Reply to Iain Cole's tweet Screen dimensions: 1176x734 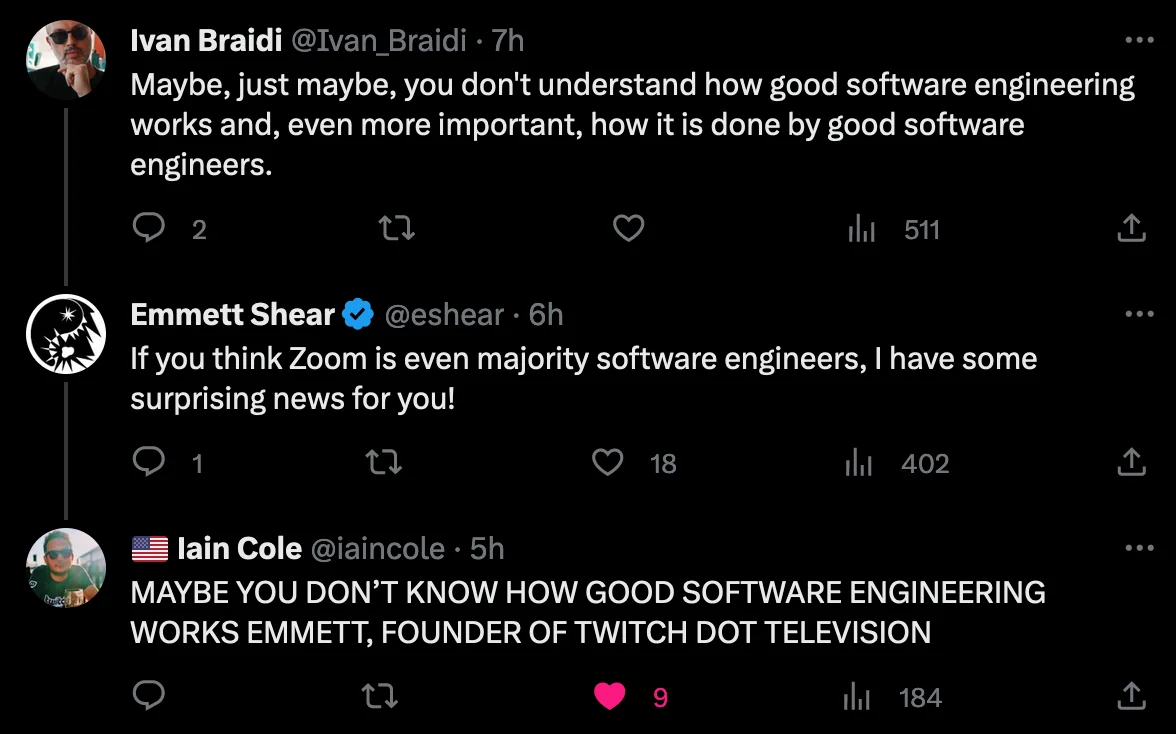[x=148, y=696]
